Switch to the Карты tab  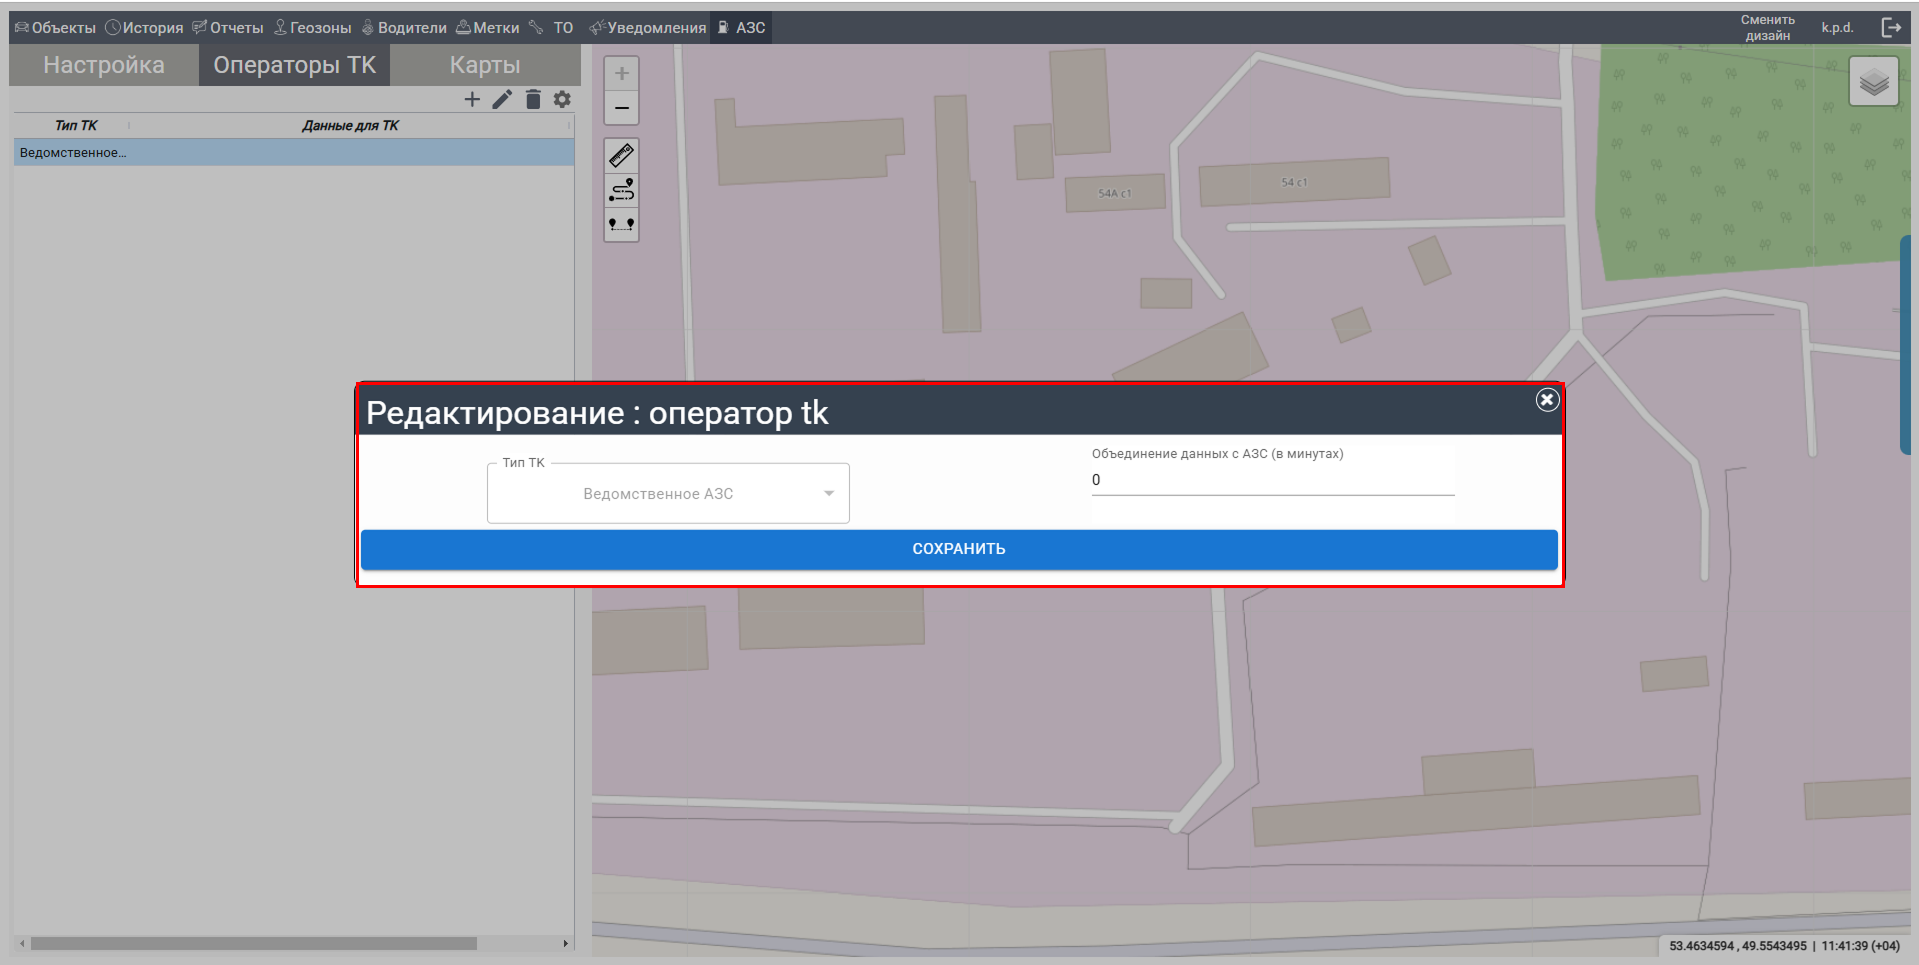coord(485,65)
